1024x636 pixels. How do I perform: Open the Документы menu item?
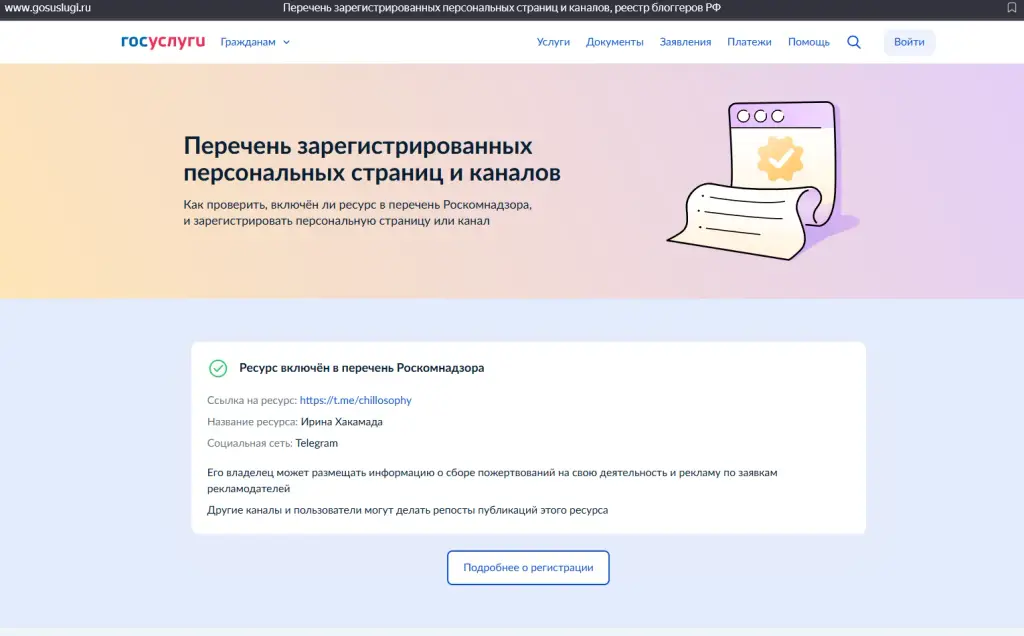tap(615, 42)
